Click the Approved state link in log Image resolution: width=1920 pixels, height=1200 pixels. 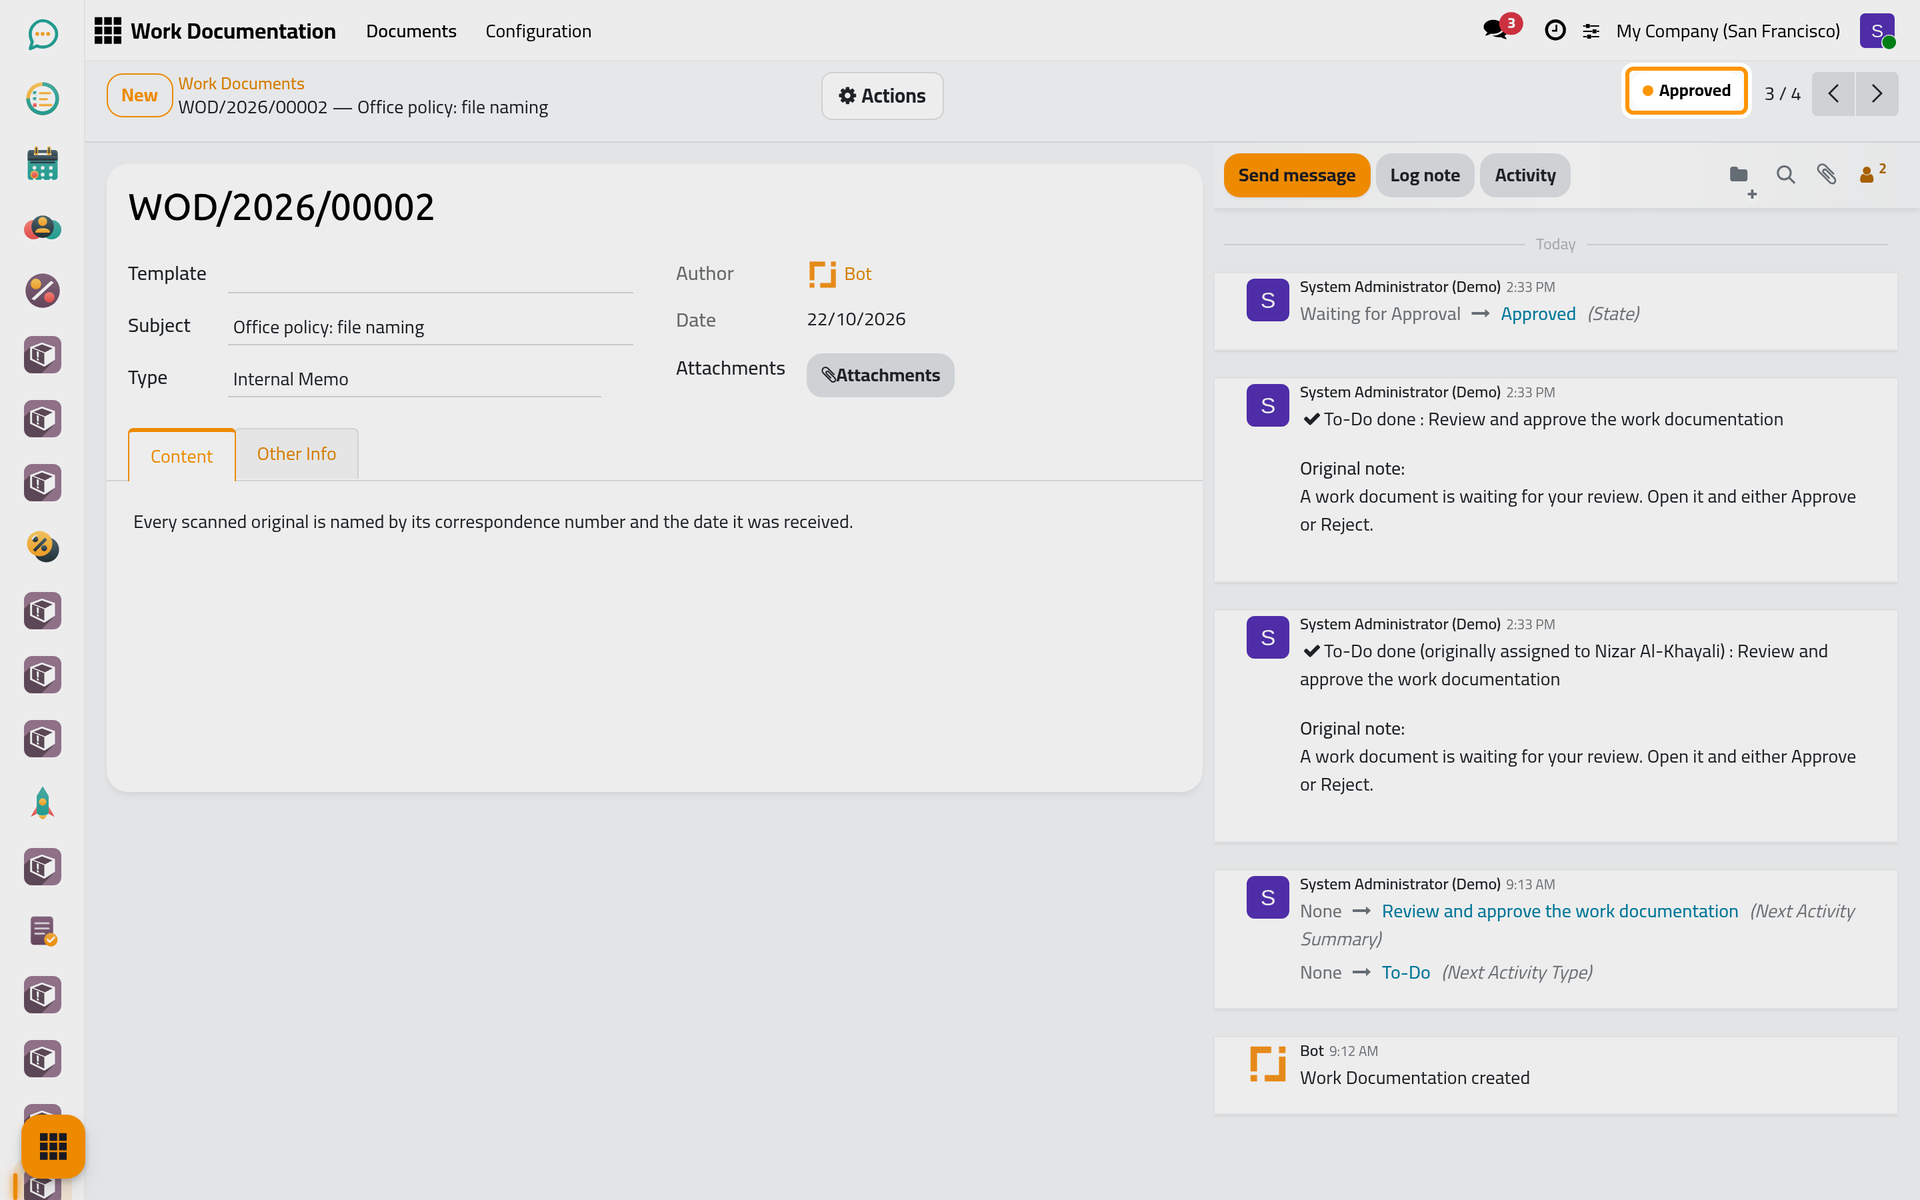1537,314
